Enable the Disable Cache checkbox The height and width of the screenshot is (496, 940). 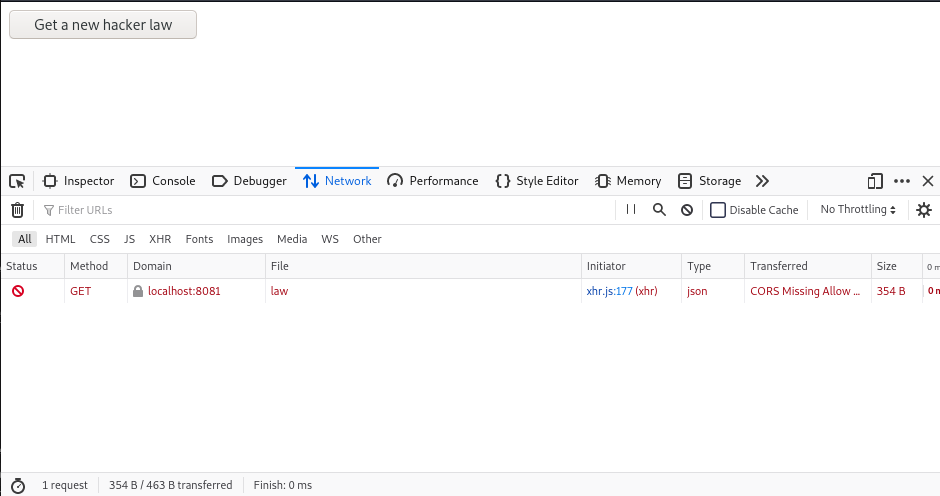[x=718, y=210]
